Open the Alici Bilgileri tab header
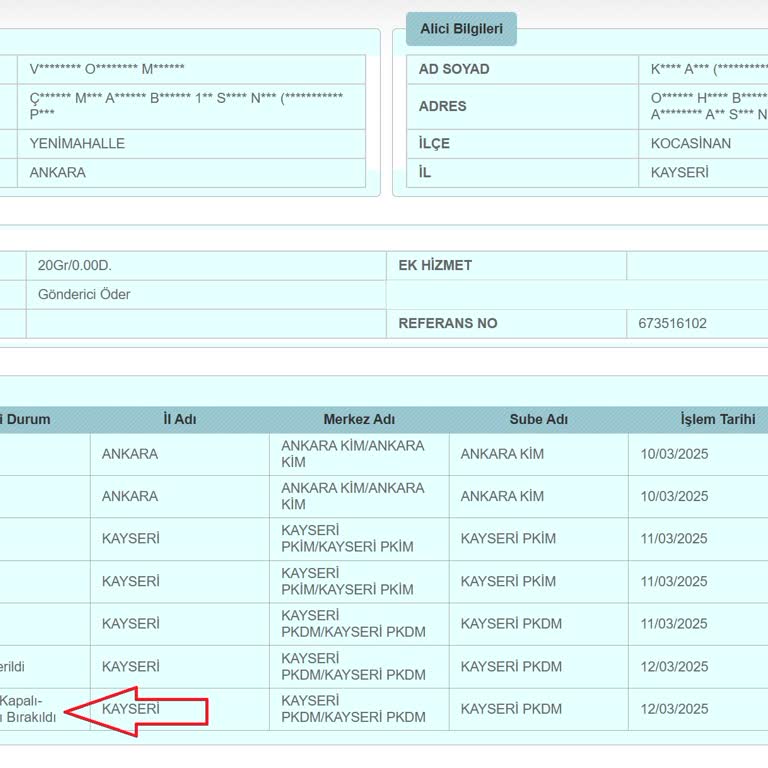This screenshot has height=768, width=768. 461,29
